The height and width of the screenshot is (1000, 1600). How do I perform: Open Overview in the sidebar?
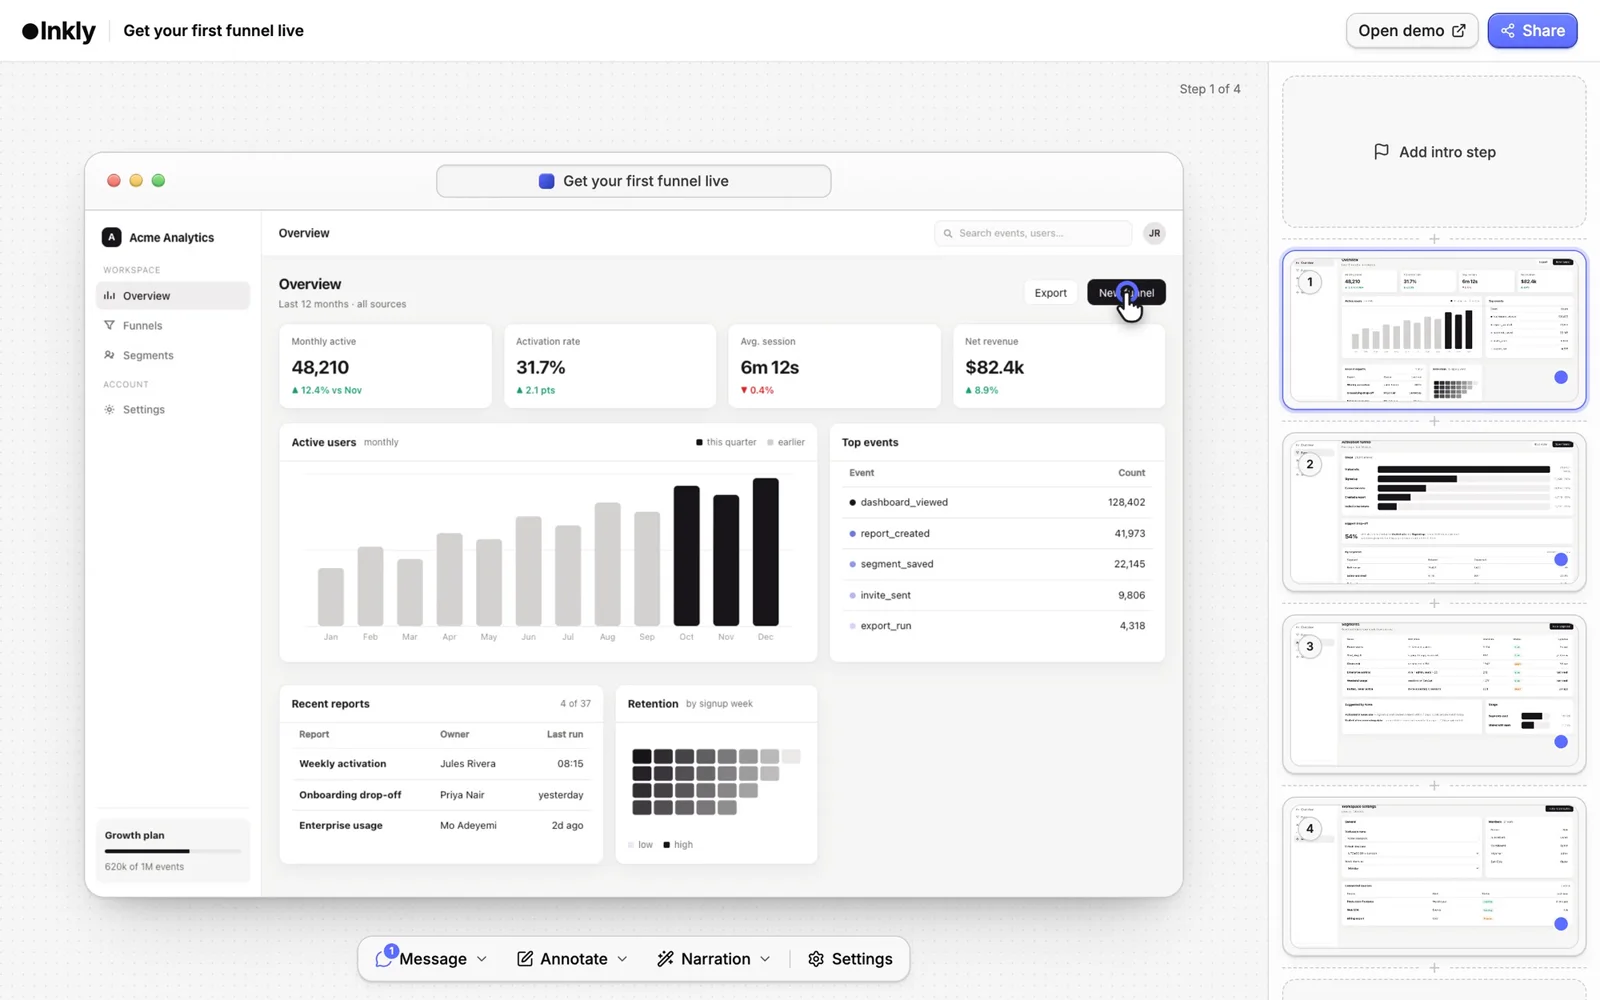point(173,296)
